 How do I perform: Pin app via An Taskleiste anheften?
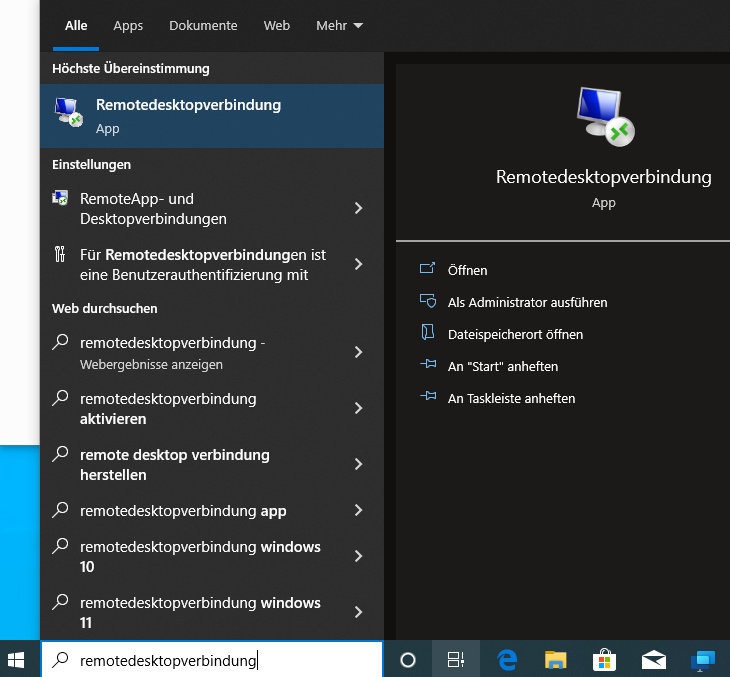pos(511,398)
